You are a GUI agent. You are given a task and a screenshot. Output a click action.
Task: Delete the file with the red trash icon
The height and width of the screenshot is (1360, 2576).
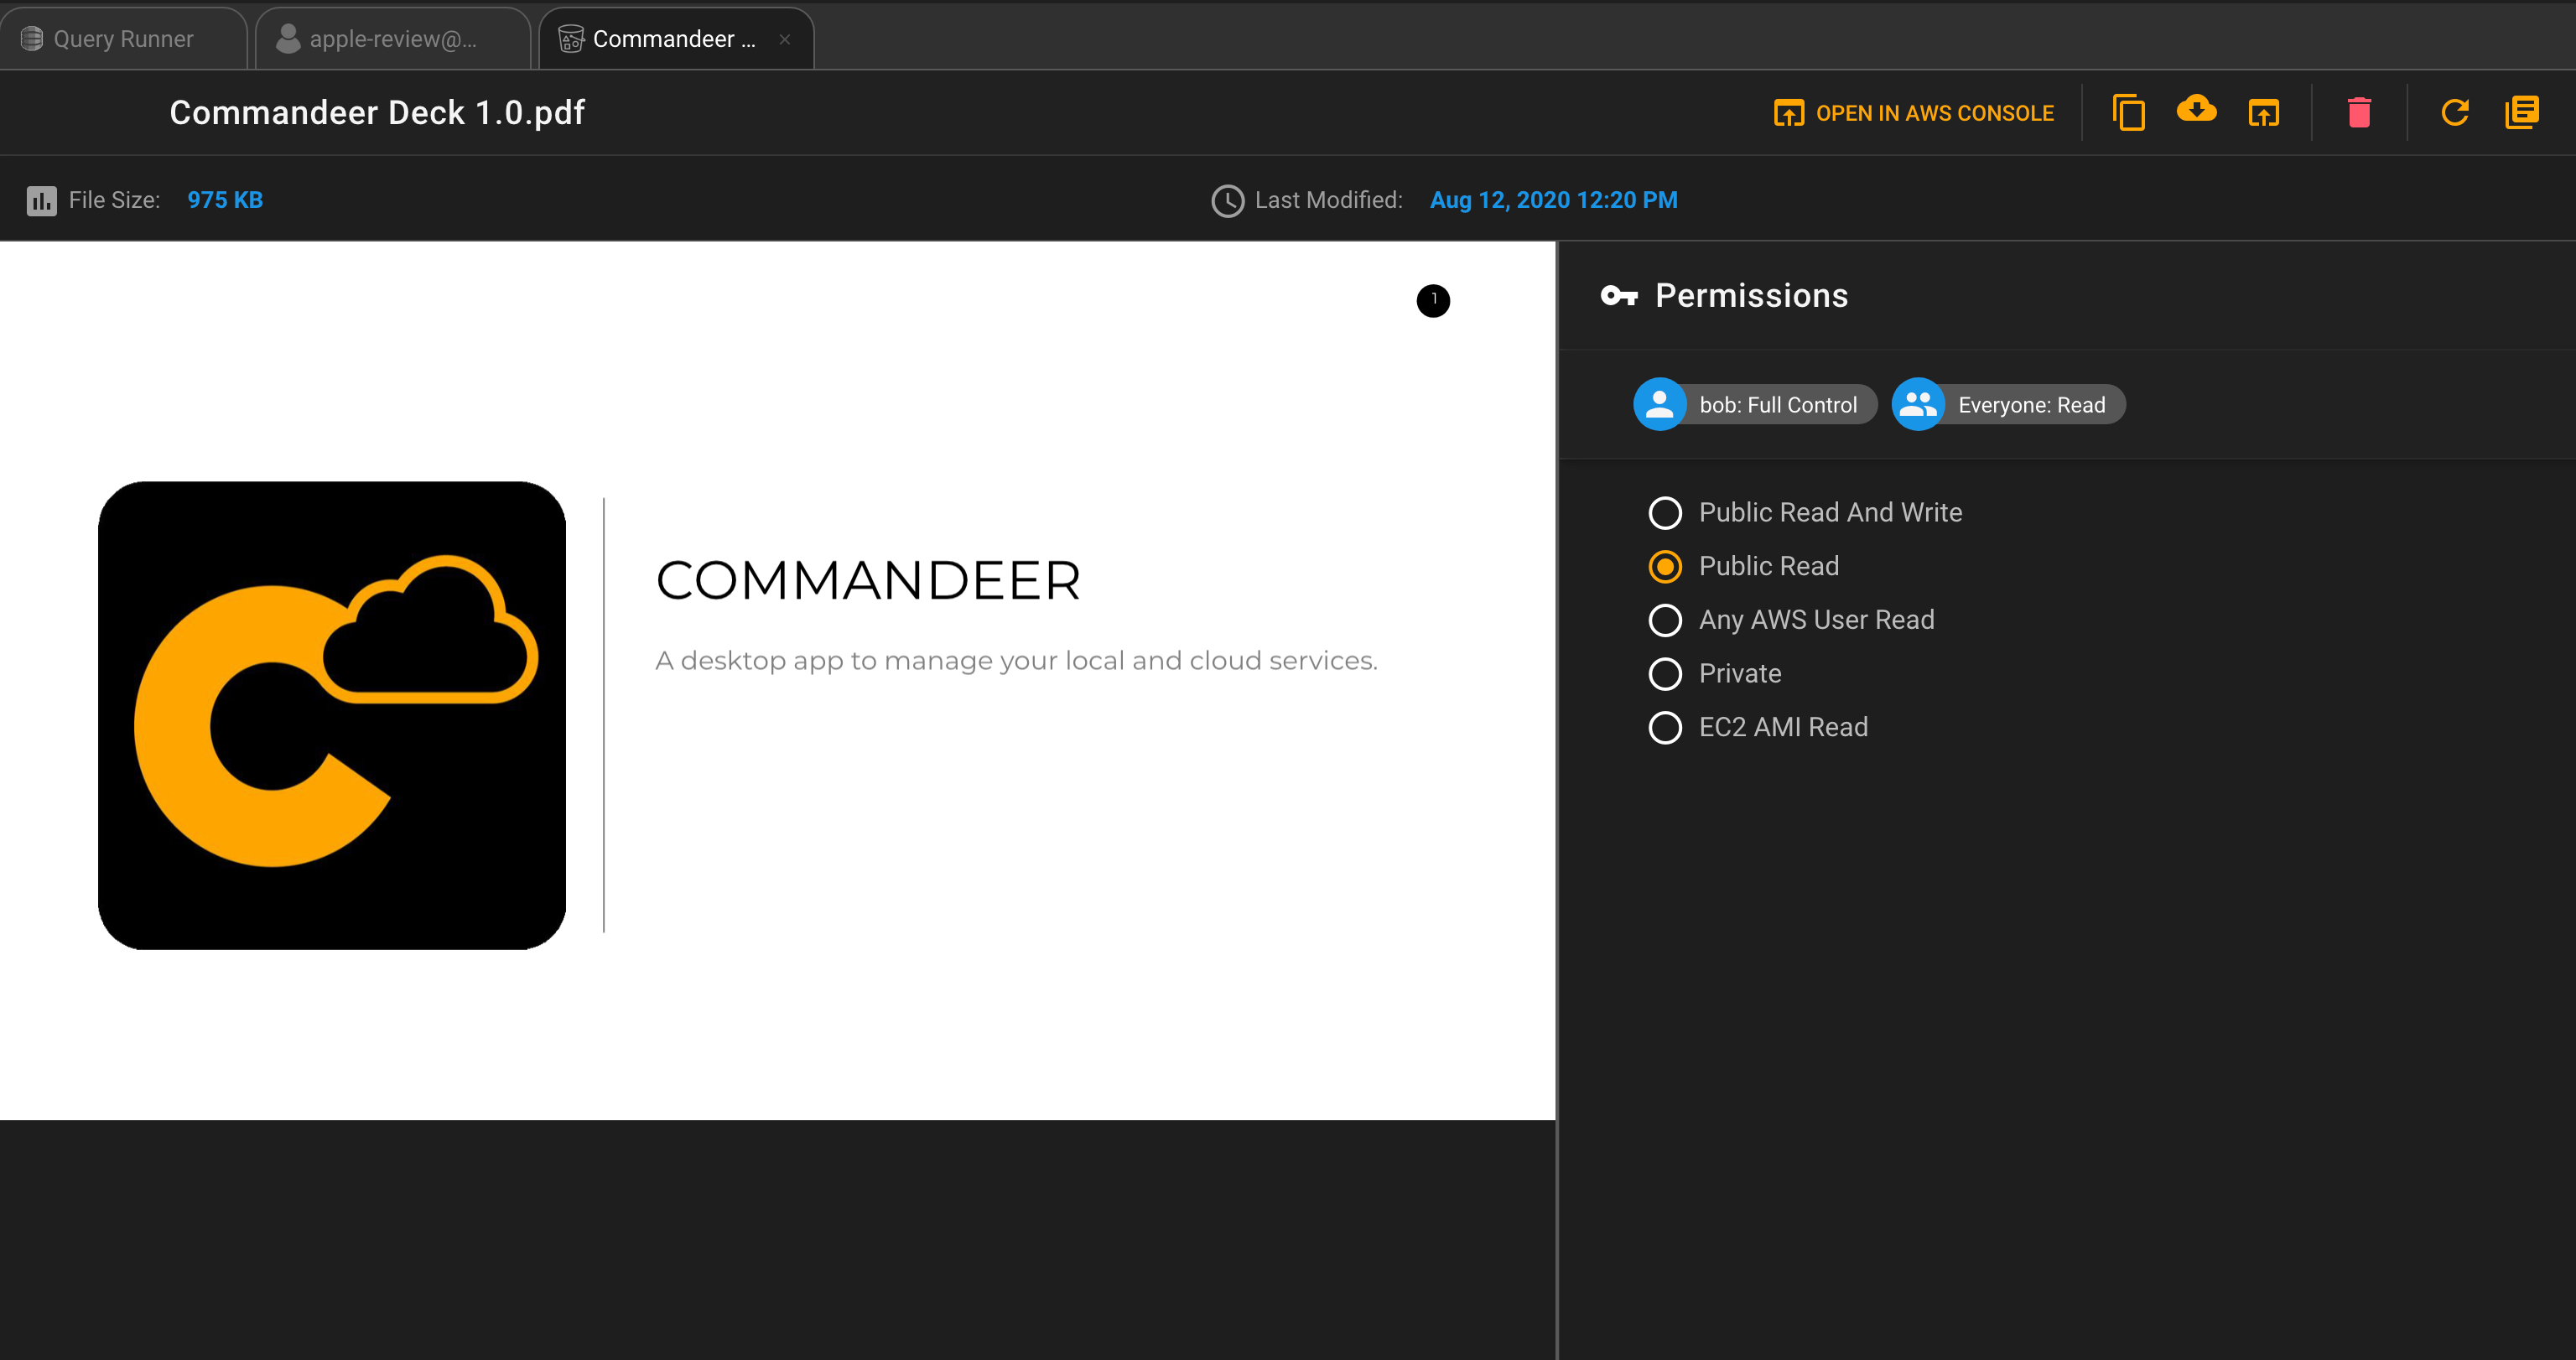coord(2359,113)
